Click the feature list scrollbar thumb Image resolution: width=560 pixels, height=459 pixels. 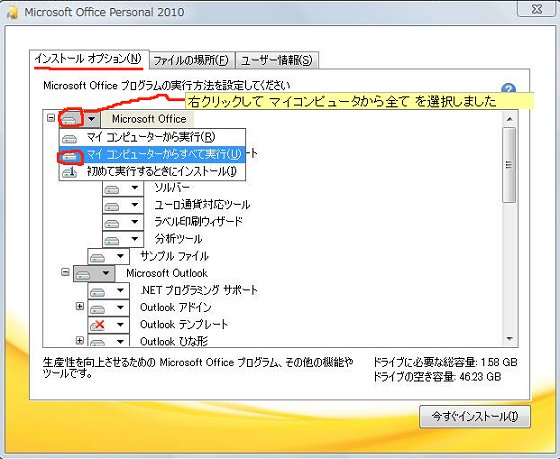tap(509, 165)
